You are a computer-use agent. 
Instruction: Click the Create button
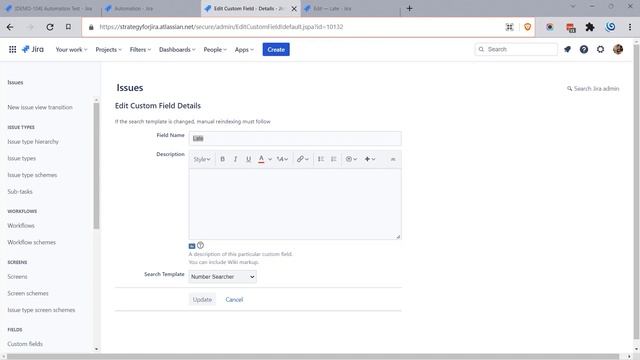(276, 49)
